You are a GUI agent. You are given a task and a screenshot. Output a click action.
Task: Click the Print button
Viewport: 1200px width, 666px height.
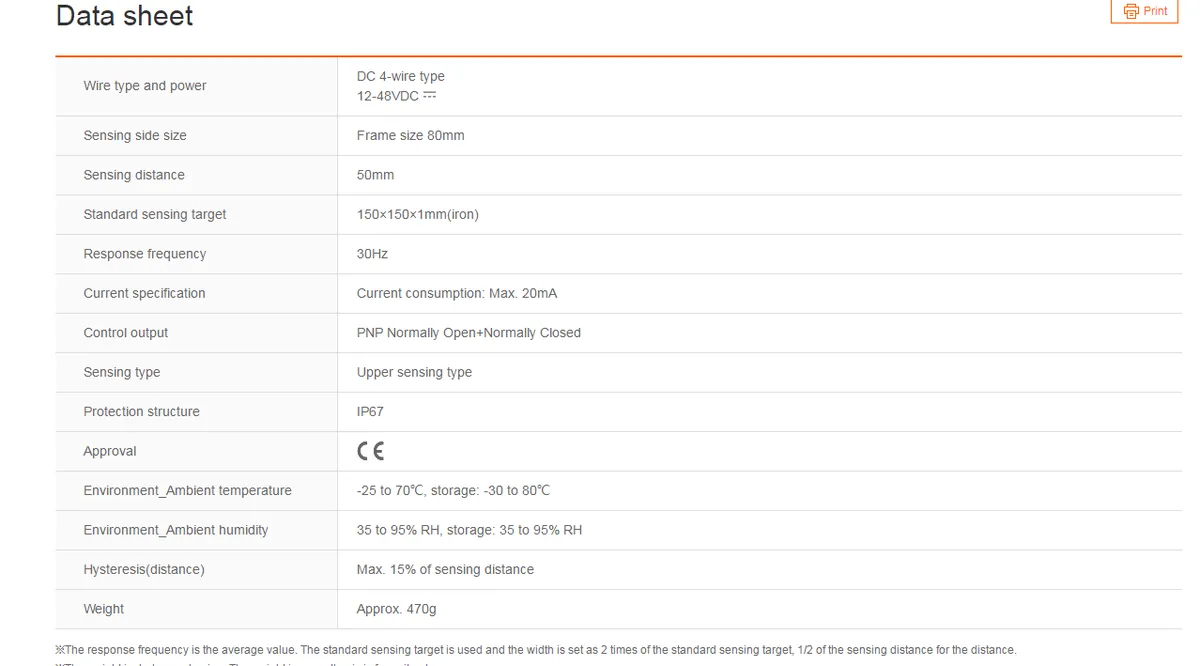(1144, 11)
